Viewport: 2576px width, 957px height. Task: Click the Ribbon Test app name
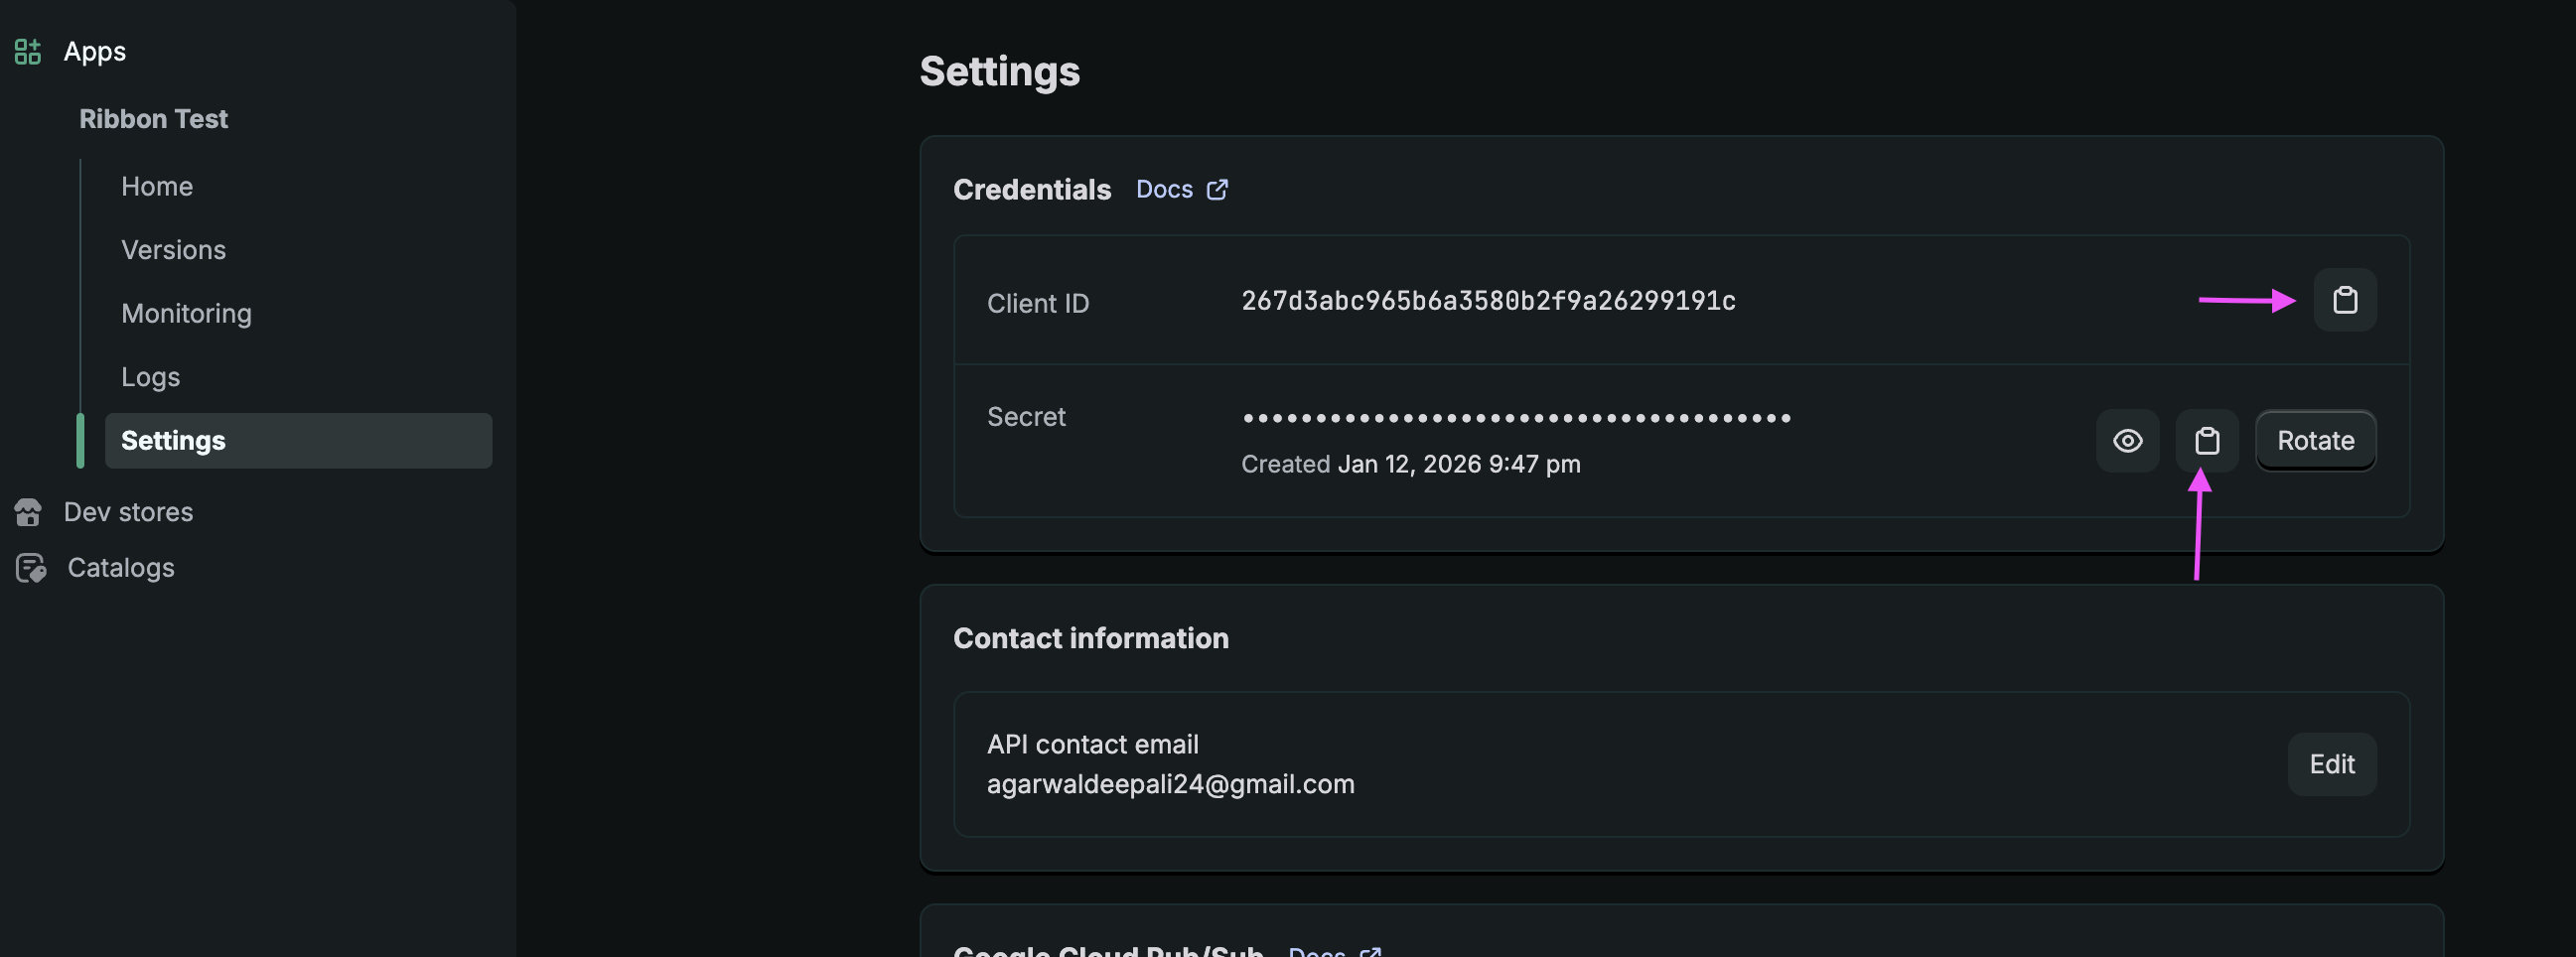154,118
